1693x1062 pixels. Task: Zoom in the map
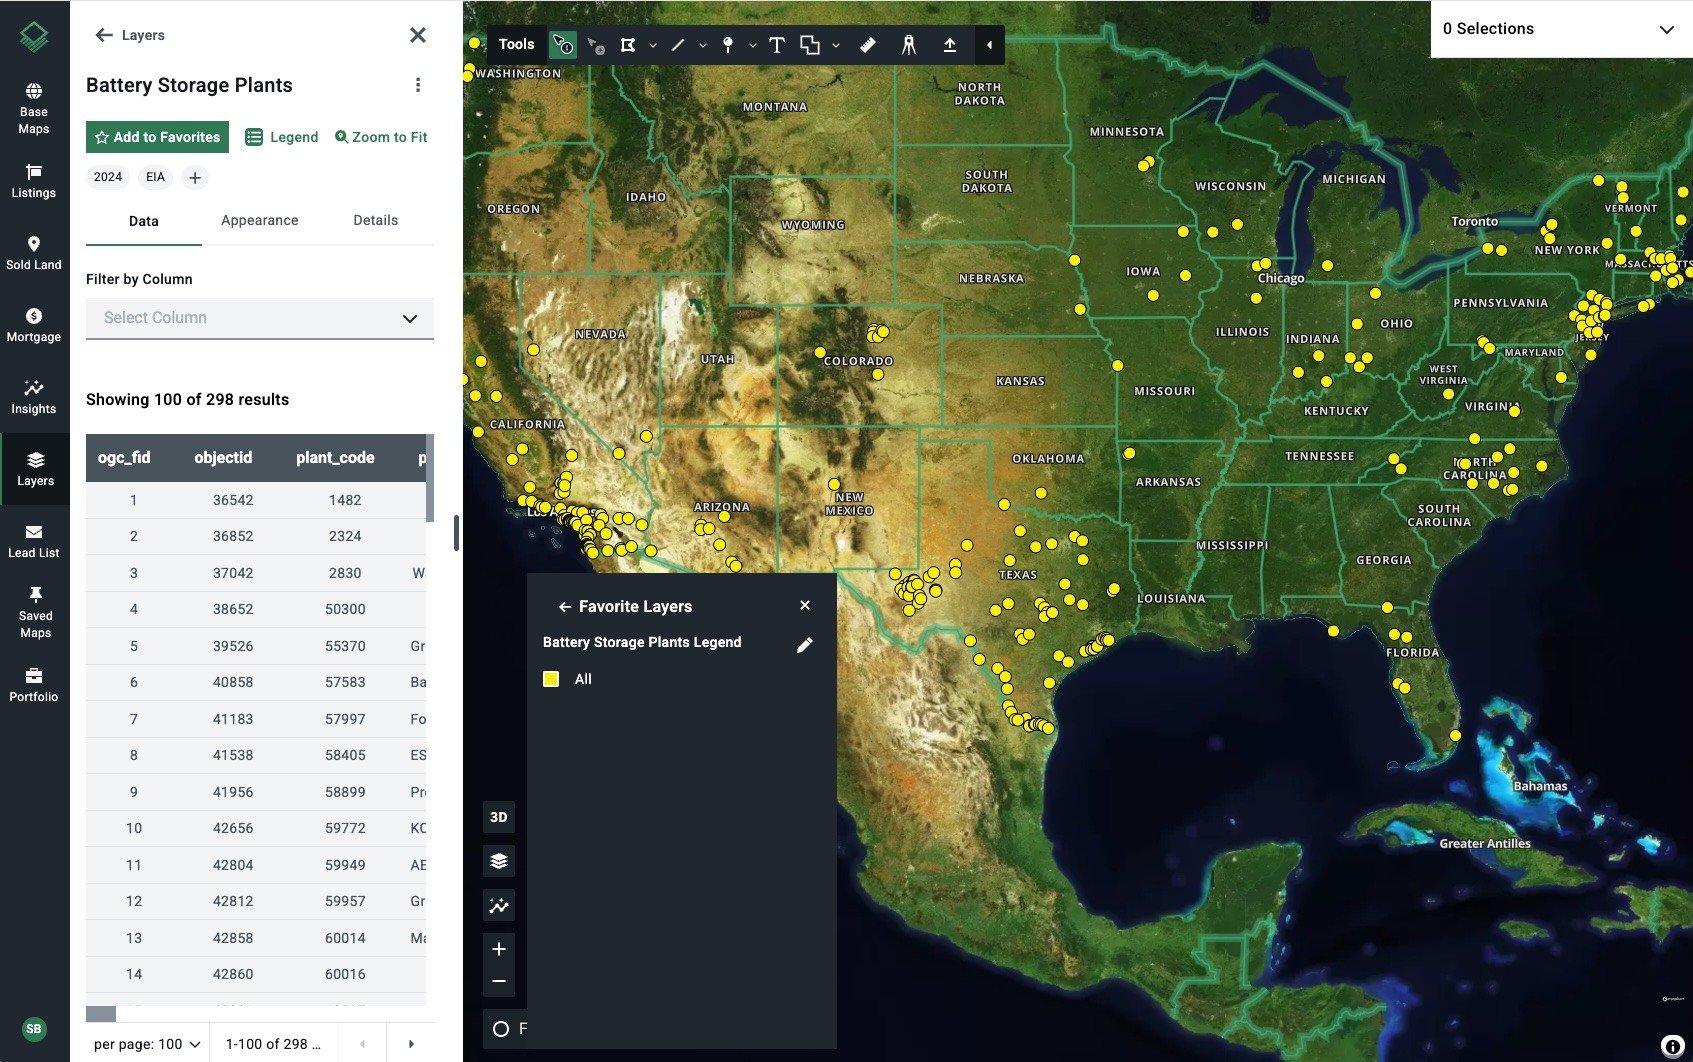[499, 949]
